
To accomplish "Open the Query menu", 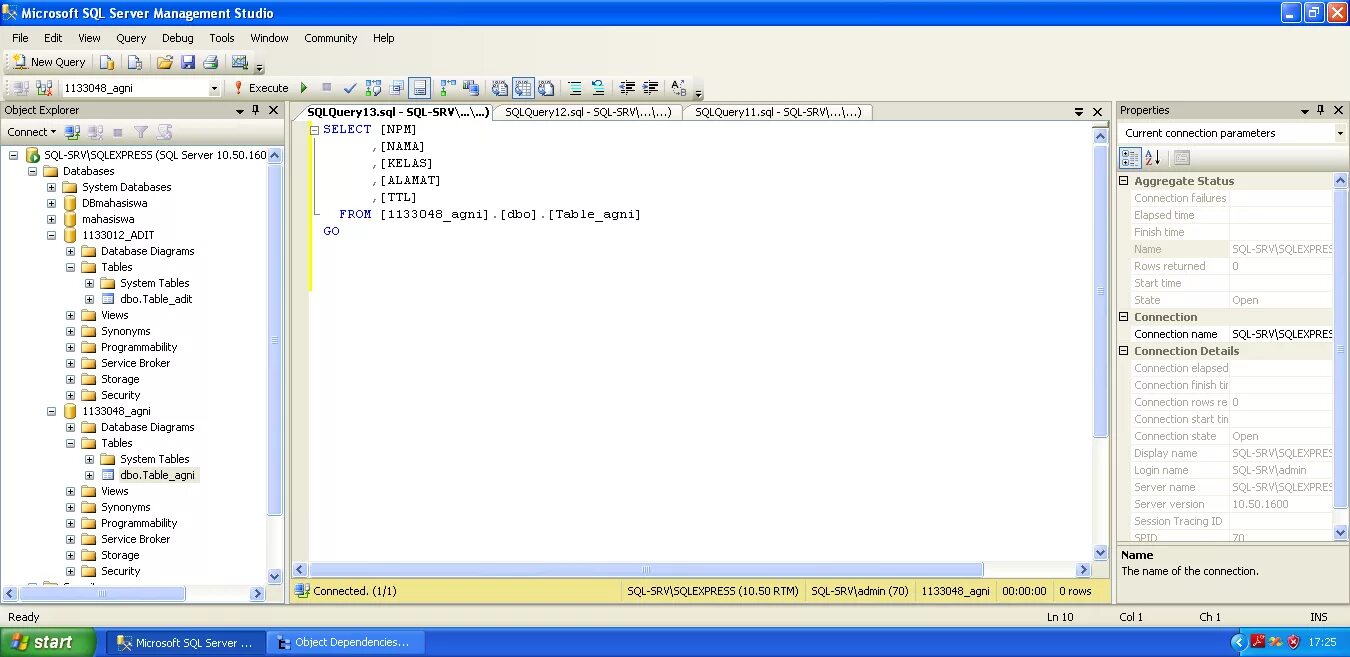I will (131, 38).
